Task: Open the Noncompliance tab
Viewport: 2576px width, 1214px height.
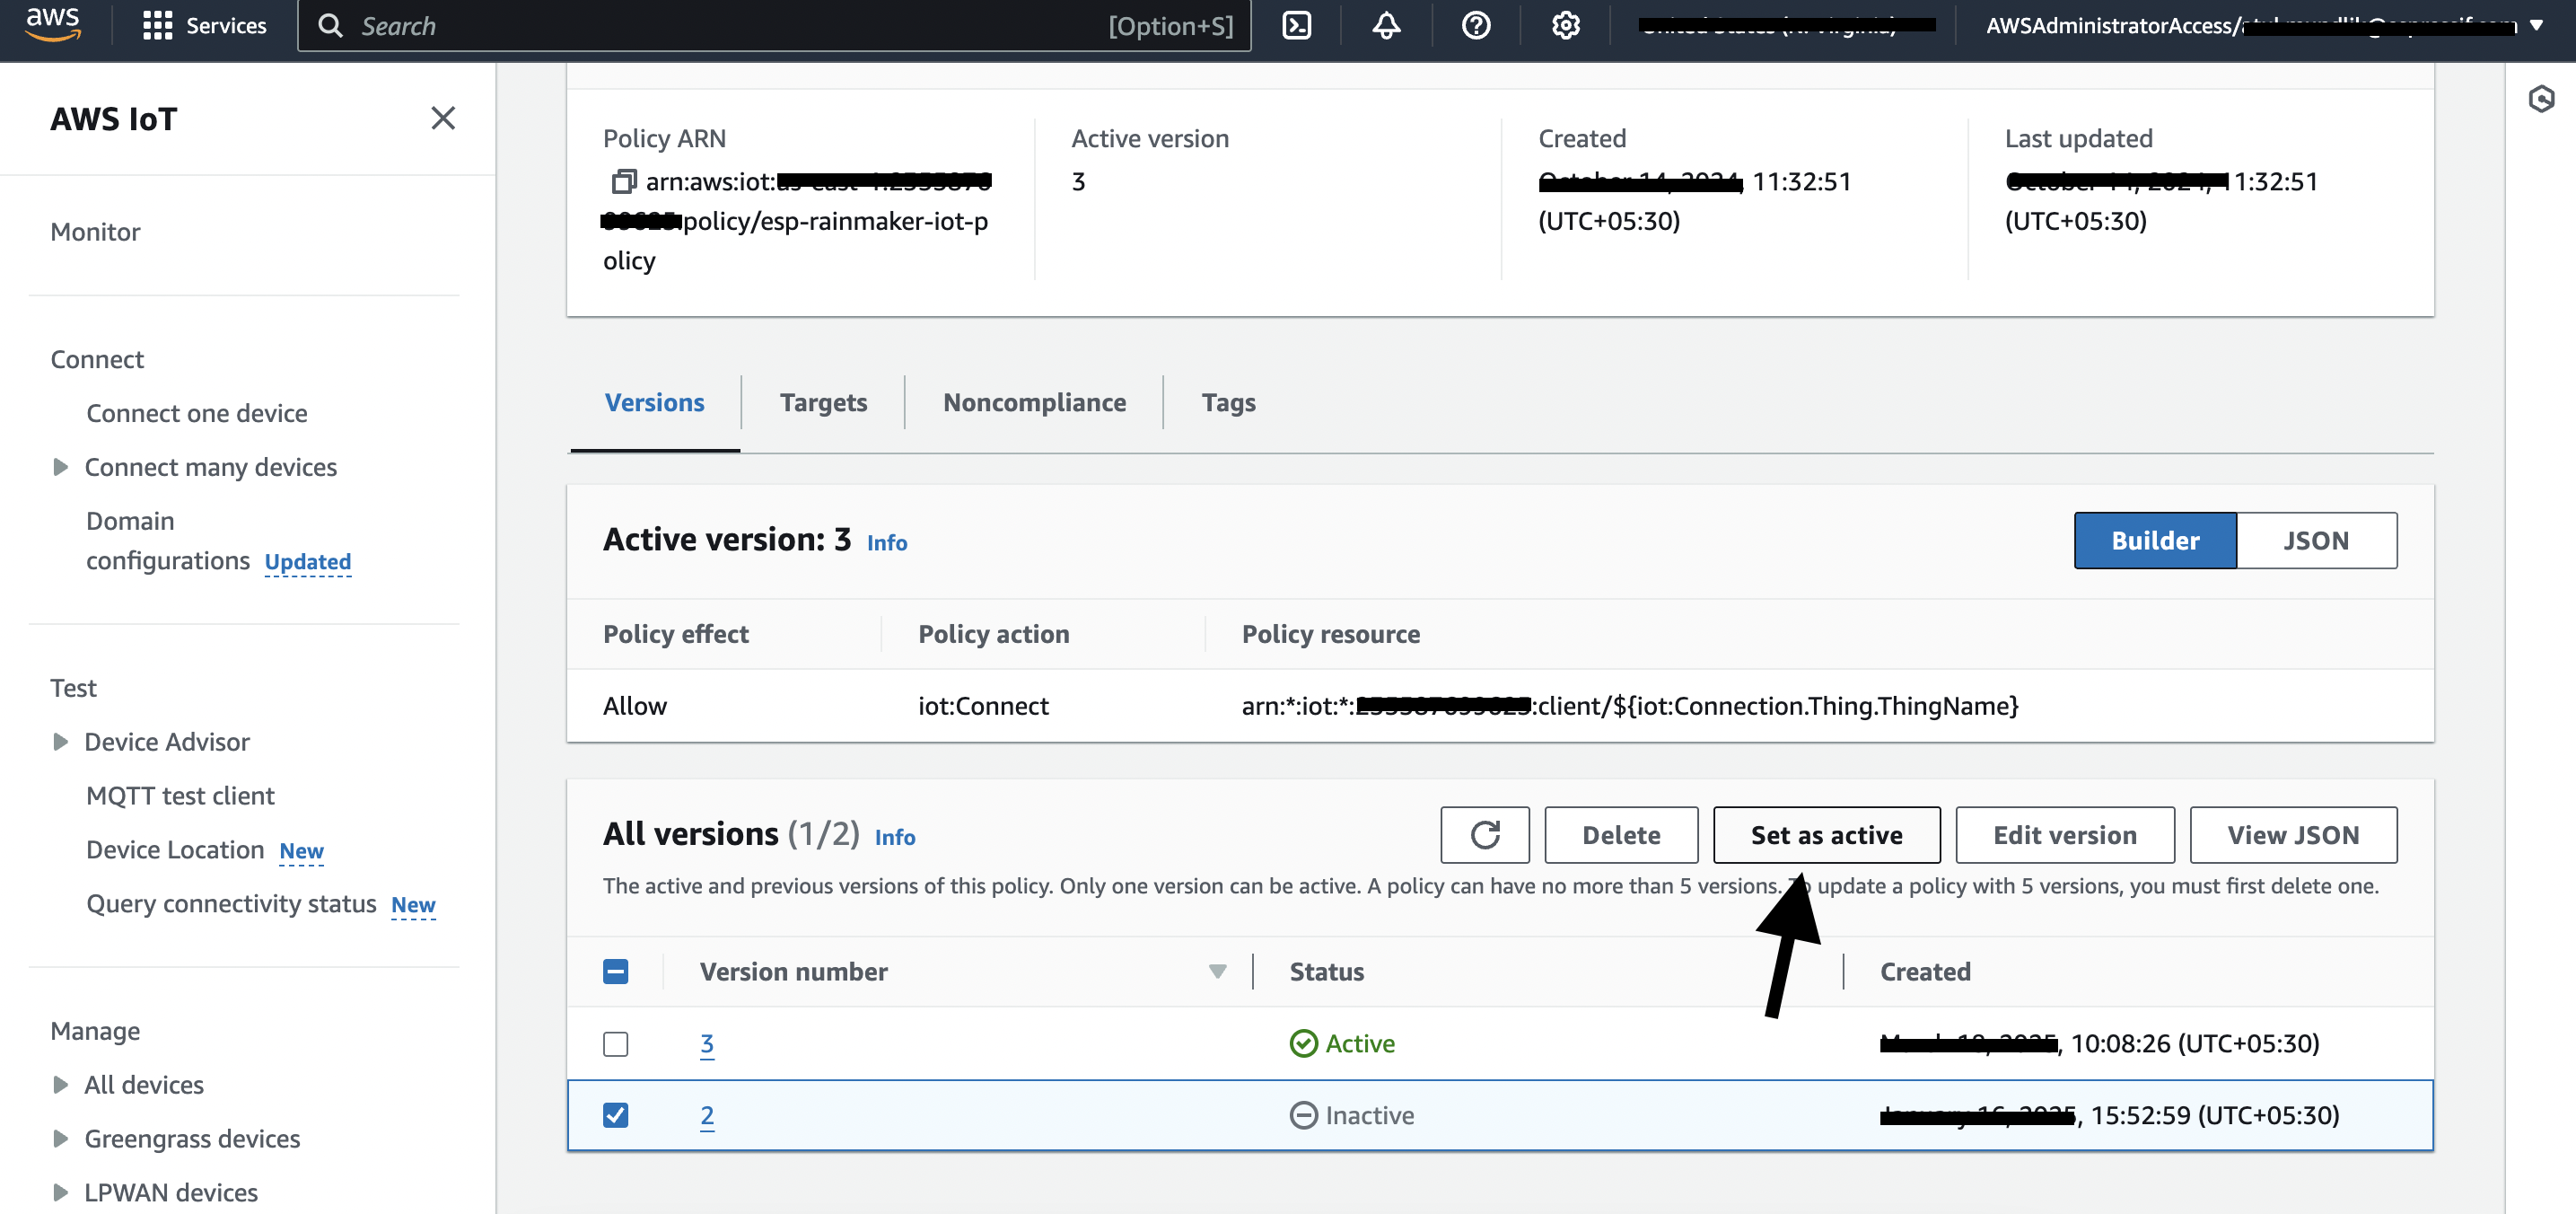Action: click(1034, 402)
